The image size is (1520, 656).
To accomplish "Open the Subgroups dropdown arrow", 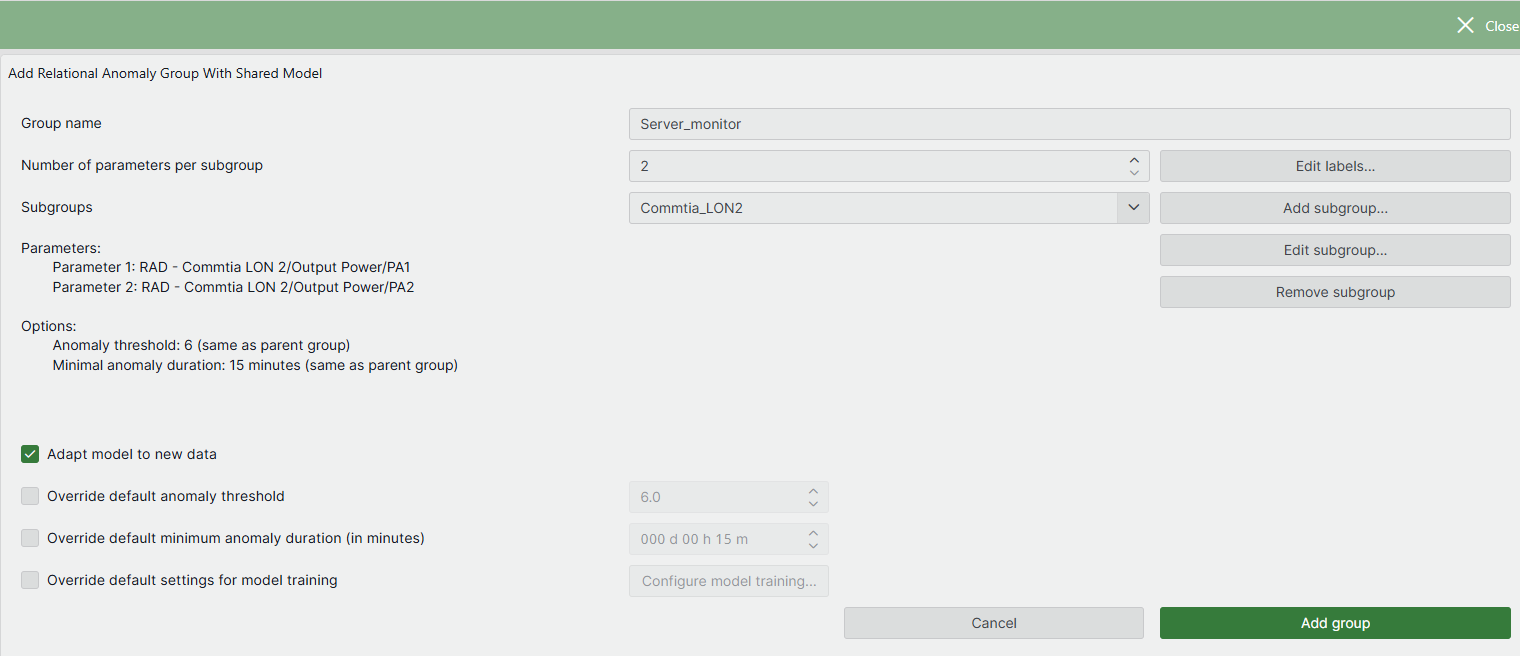I will pyautogui.click(x=1133, y=207).
